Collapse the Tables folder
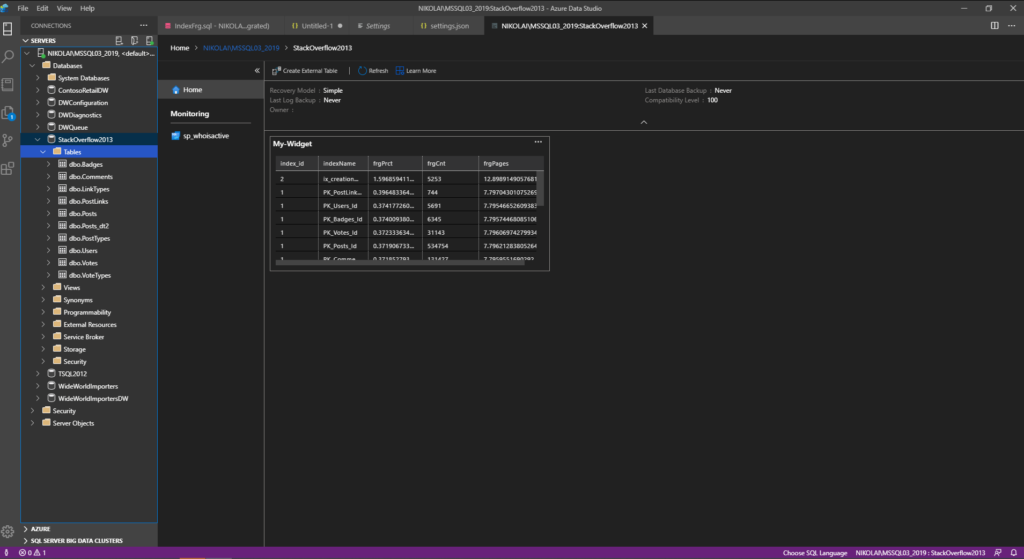The height and width of the screenshot is (559, 1024). 43,152
